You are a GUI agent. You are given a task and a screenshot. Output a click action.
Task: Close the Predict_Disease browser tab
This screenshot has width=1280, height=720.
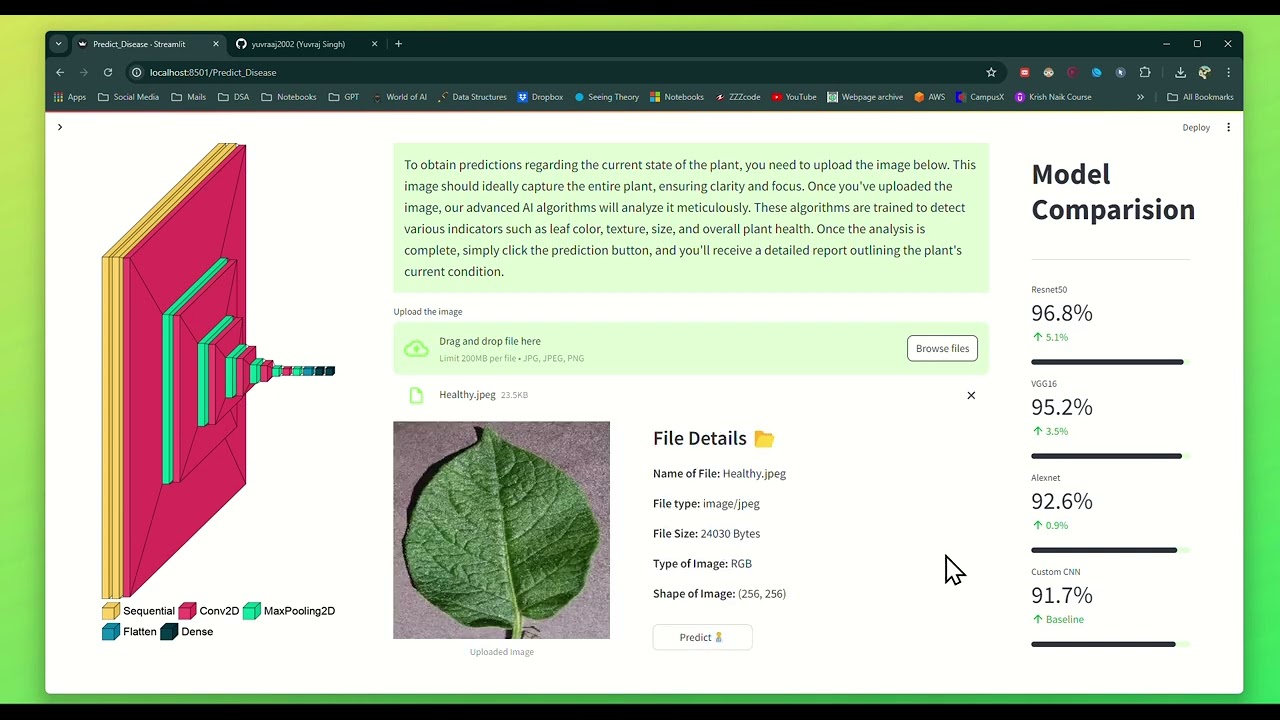click(215, 44)
